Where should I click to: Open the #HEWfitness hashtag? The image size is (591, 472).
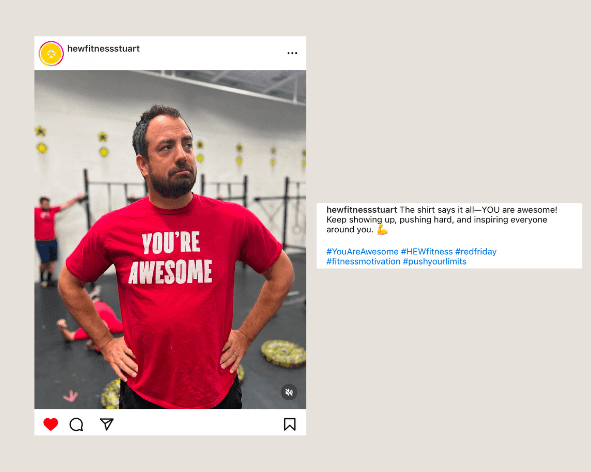426,251
